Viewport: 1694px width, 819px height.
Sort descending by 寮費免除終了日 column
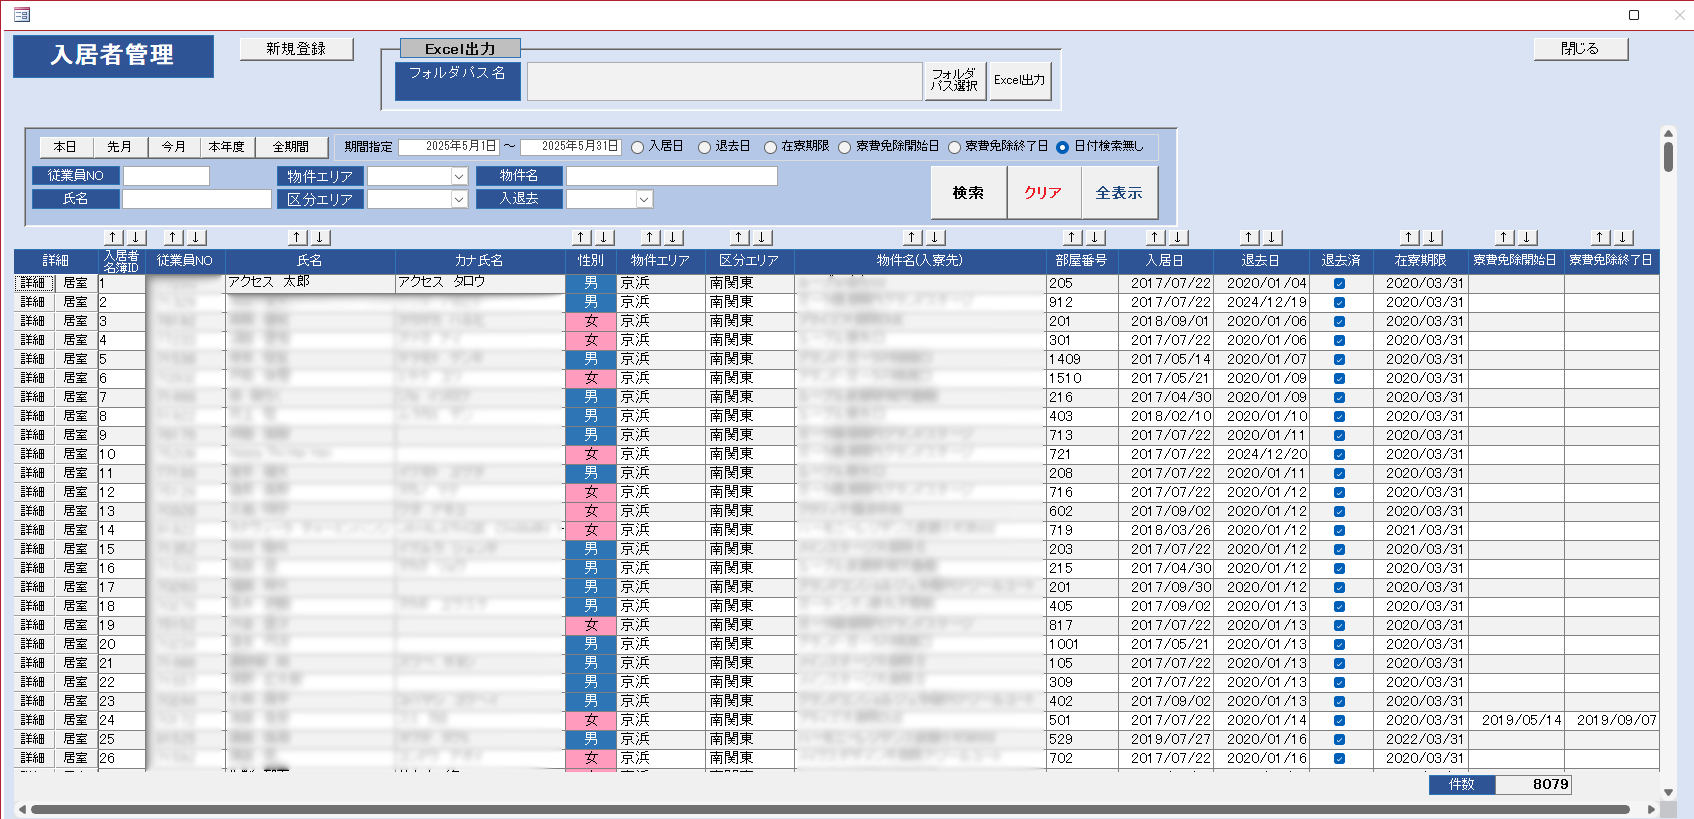(x=1624, y=237)
